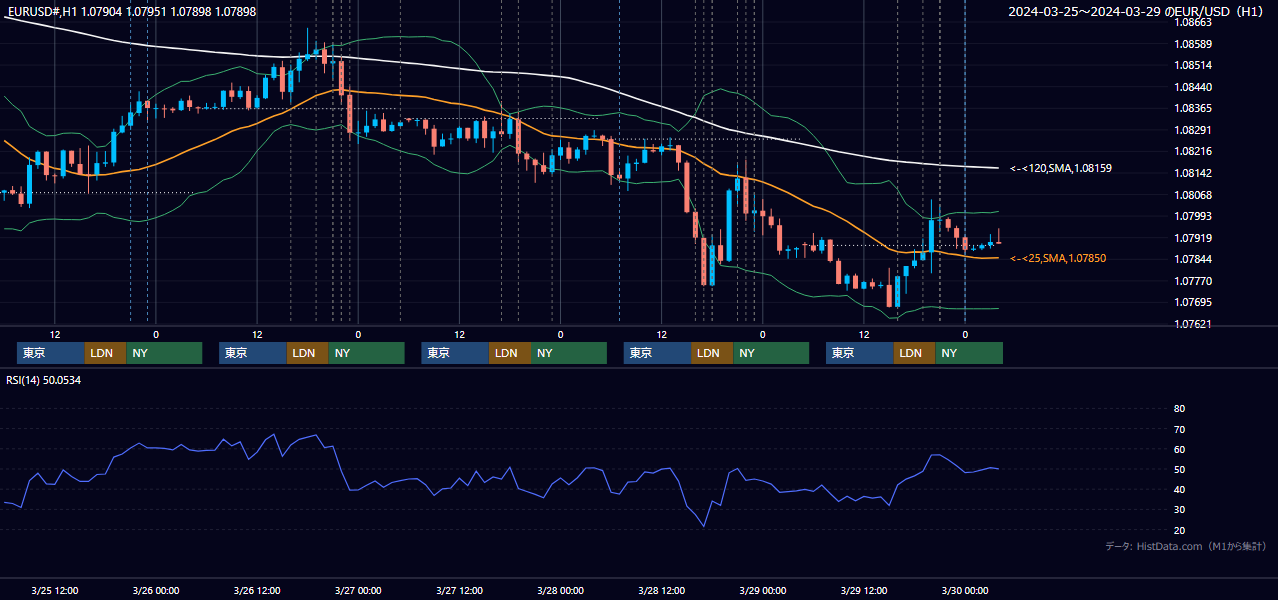1278x600 pixels.
Task: Select price level 1.07695 on the axis
Action: point(1194,302)
